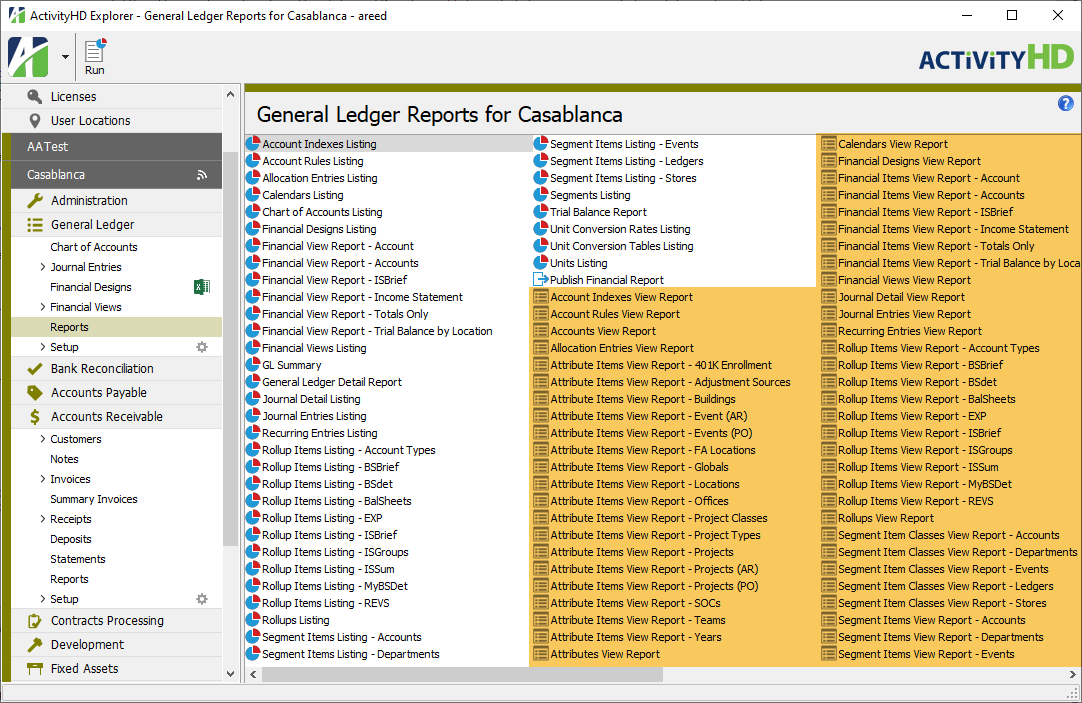Click the Bank Reconciliation checkmark icon

tap(35, 369)
